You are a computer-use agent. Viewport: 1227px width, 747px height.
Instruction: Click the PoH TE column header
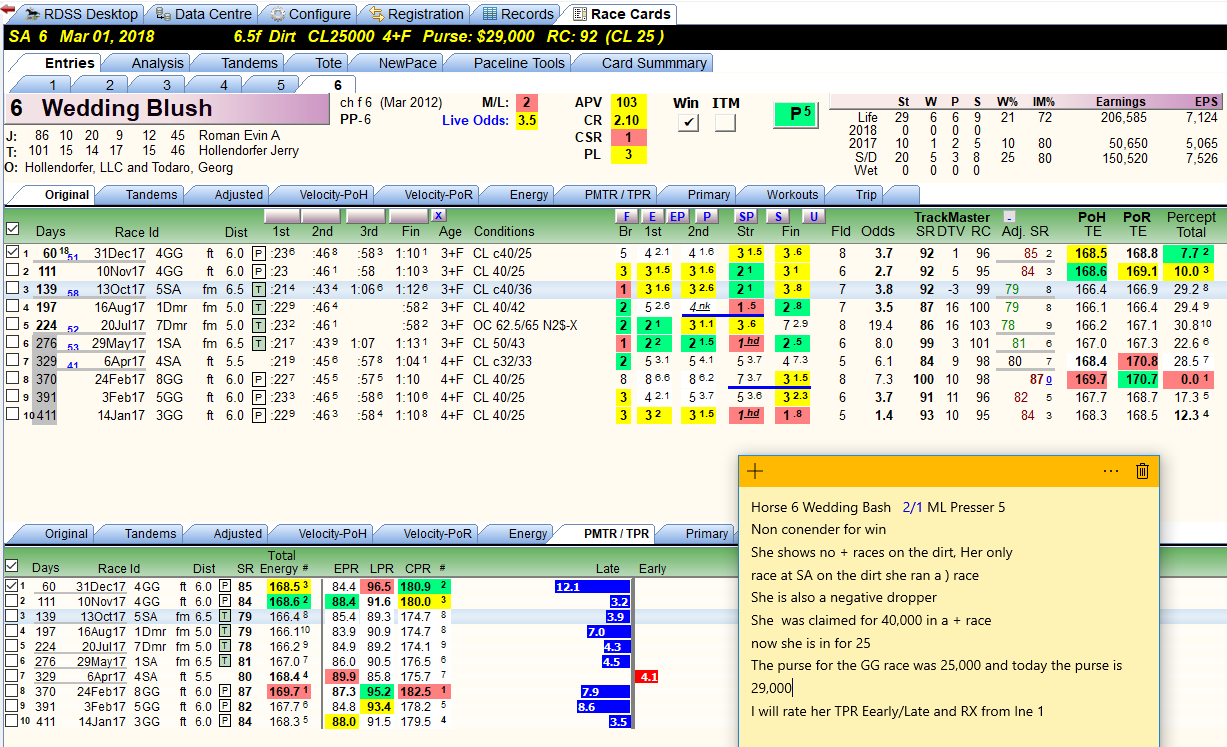(1091, 224)
